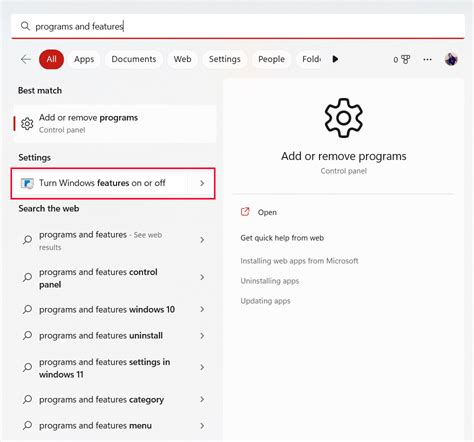
Task: Expand chevron for 'uninstall' suggestion
Action: 202,336
